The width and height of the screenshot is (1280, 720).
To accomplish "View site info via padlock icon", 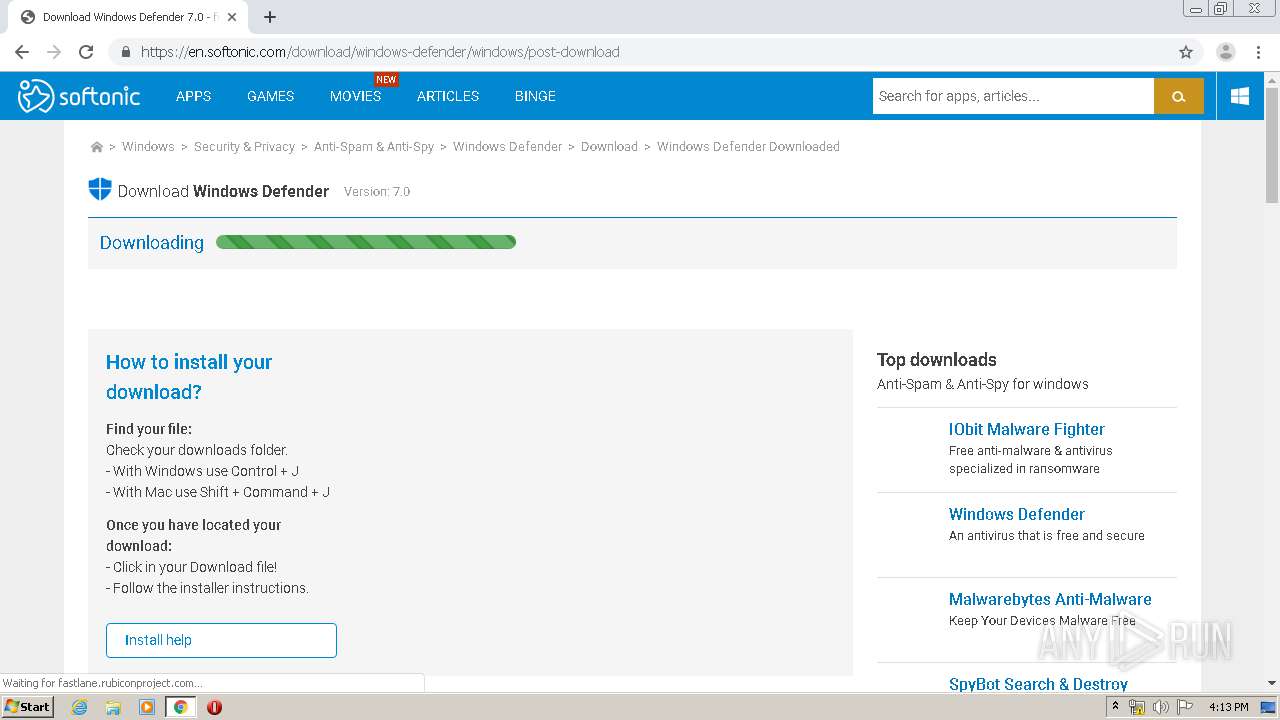I will pyautogui.click(x=126, y=52).
